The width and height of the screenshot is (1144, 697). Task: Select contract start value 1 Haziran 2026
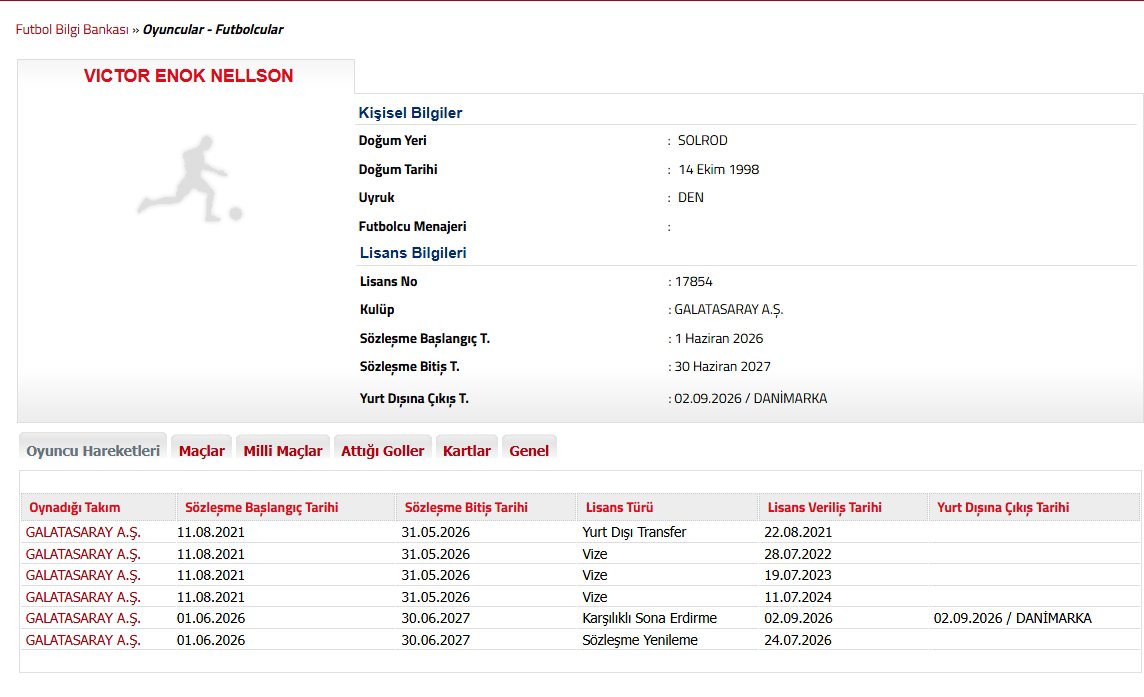coord(719,339)
